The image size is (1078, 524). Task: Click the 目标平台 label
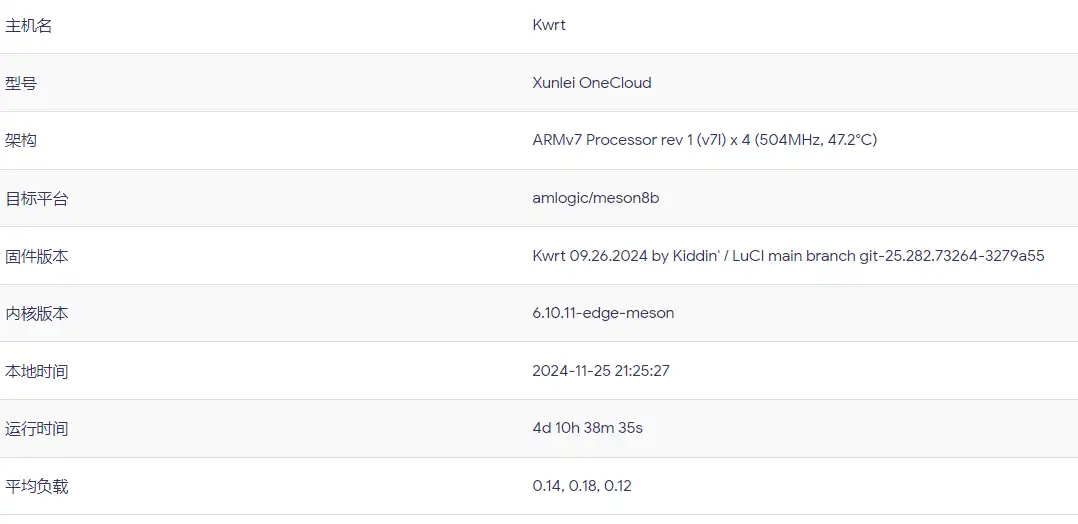click(37, 198)
